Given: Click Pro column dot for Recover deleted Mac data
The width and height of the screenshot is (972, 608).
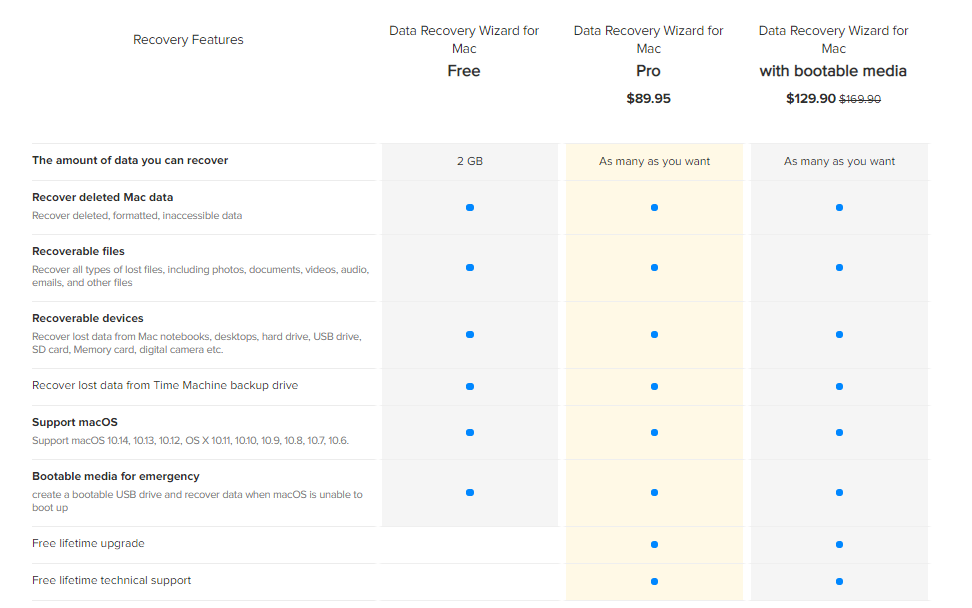Looking at the screenshot, I should [x=654, y=208].
